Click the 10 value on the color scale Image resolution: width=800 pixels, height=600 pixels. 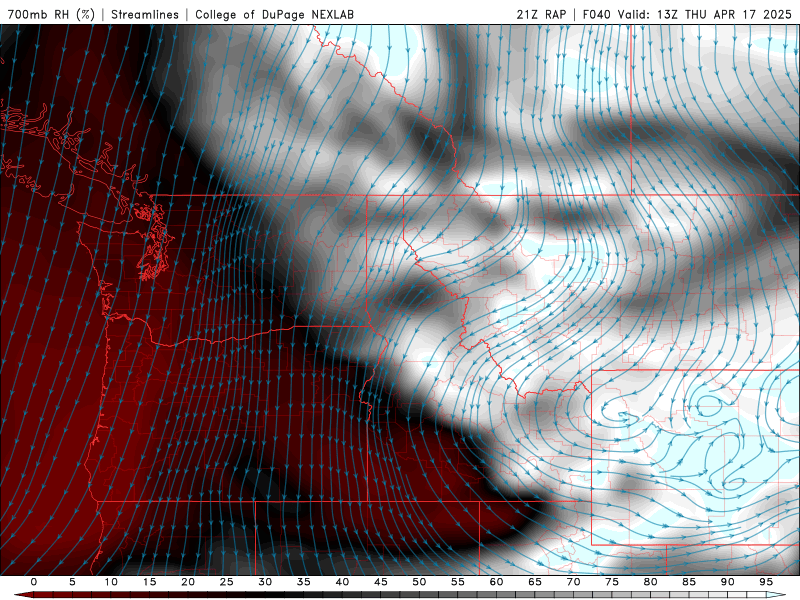point(111,582)
